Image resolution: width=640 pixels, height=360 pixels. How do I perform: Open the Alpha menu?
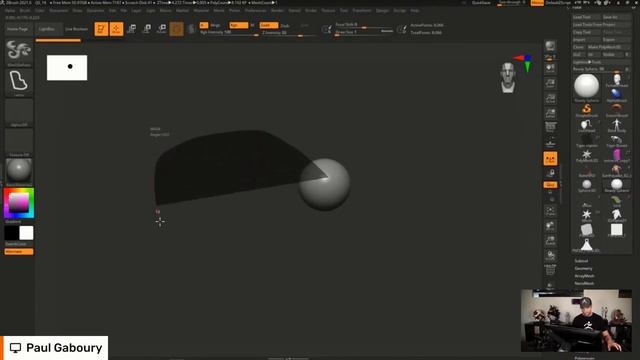click(10, 11)
